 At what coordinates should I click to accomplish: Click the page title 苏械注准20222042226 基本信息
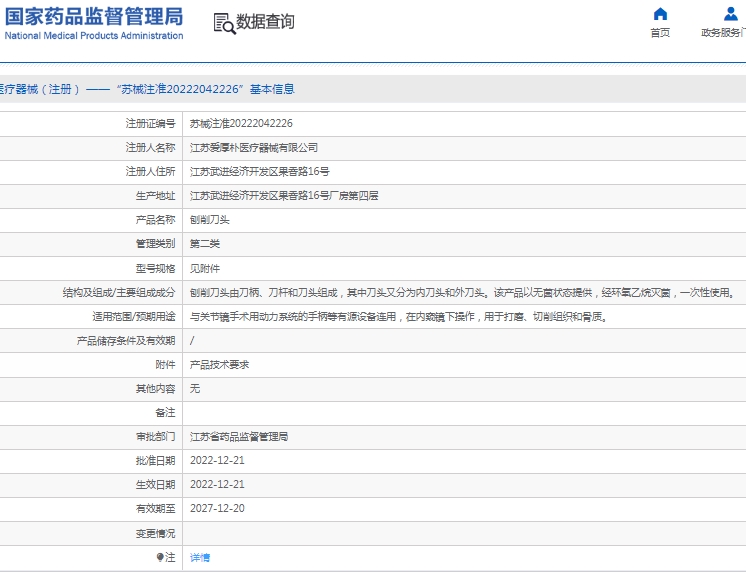(206, 89)
